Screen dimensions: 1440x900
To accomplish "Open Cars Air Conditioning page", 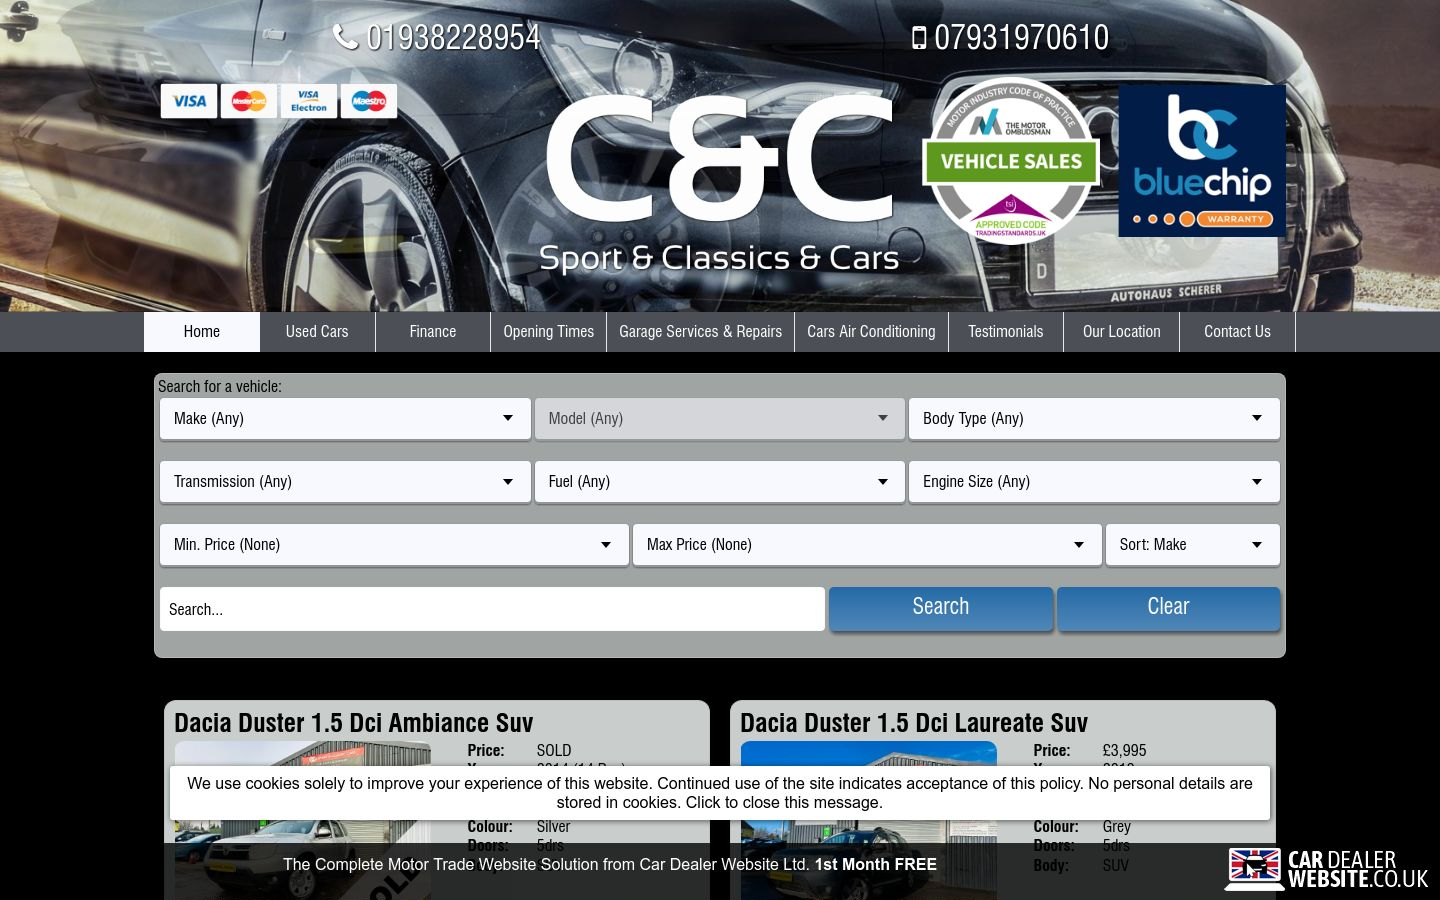I will pos(871,332).
